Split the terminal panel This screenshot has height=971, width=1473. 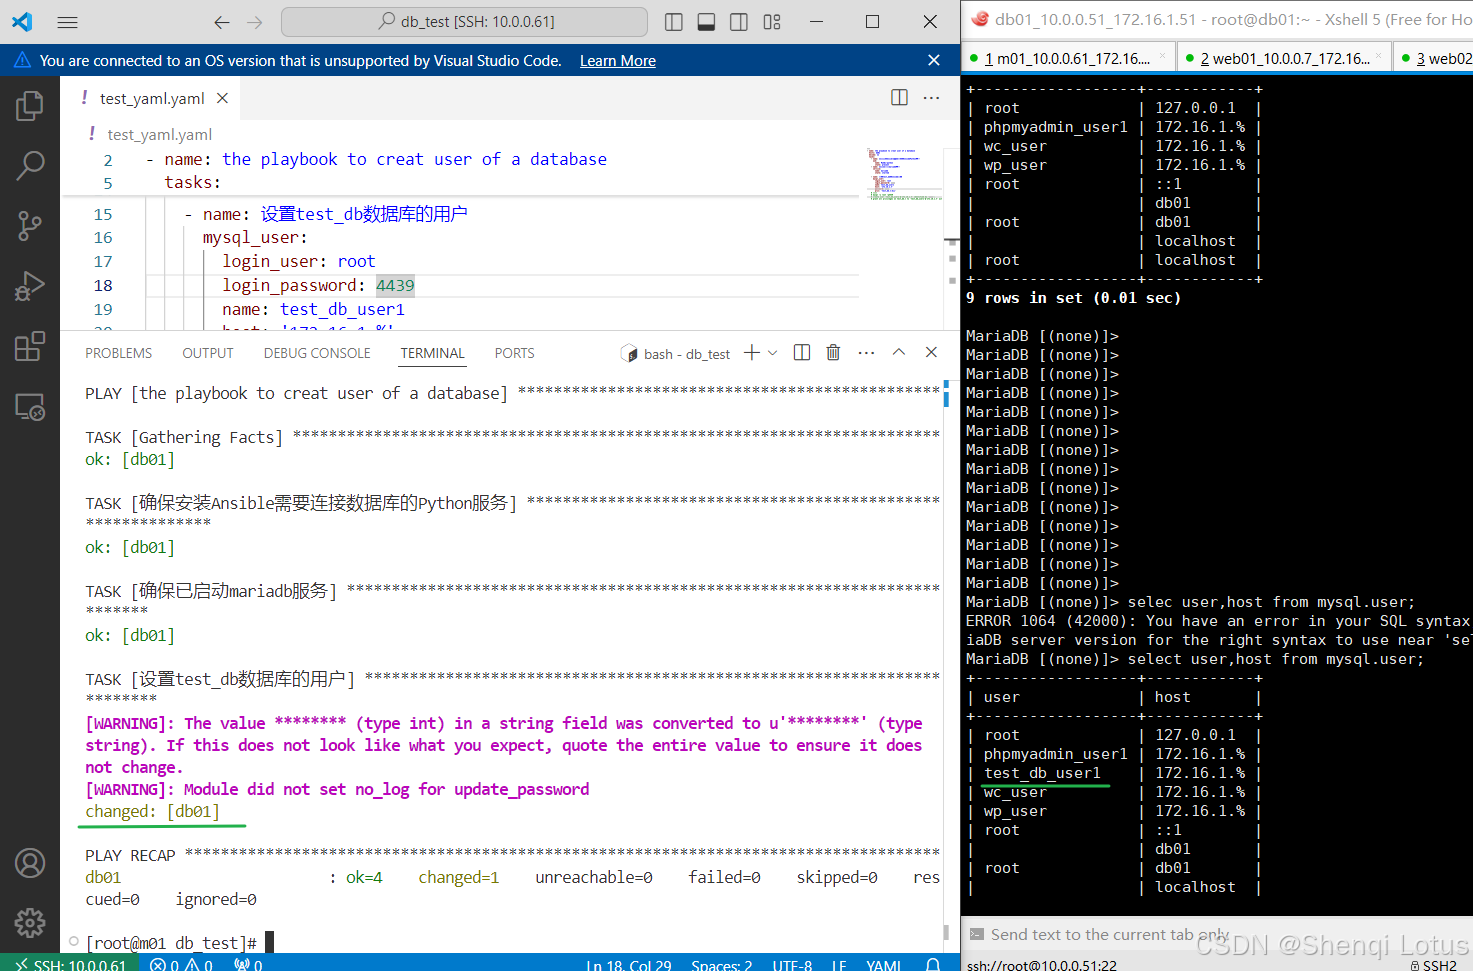coord(801,353)
